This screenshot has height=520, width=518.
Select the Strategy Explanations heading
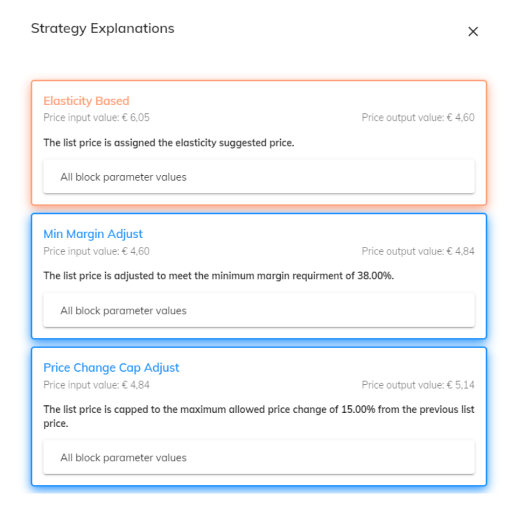coord(103,29)
